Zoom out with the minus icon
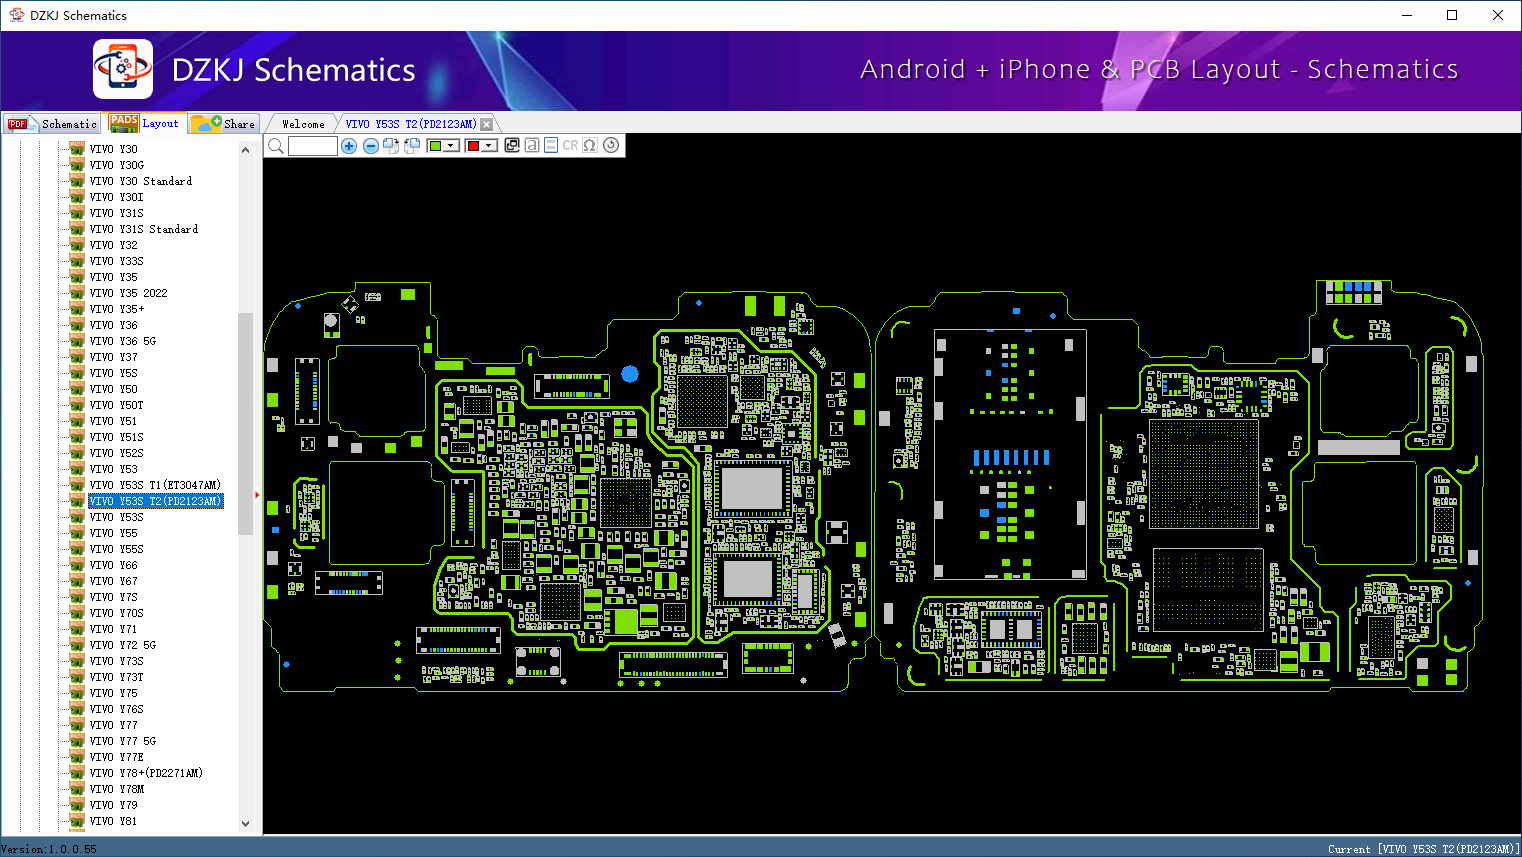Image resolution: width=1522 pixels, height=857 pixels. [x=370, y=146]
